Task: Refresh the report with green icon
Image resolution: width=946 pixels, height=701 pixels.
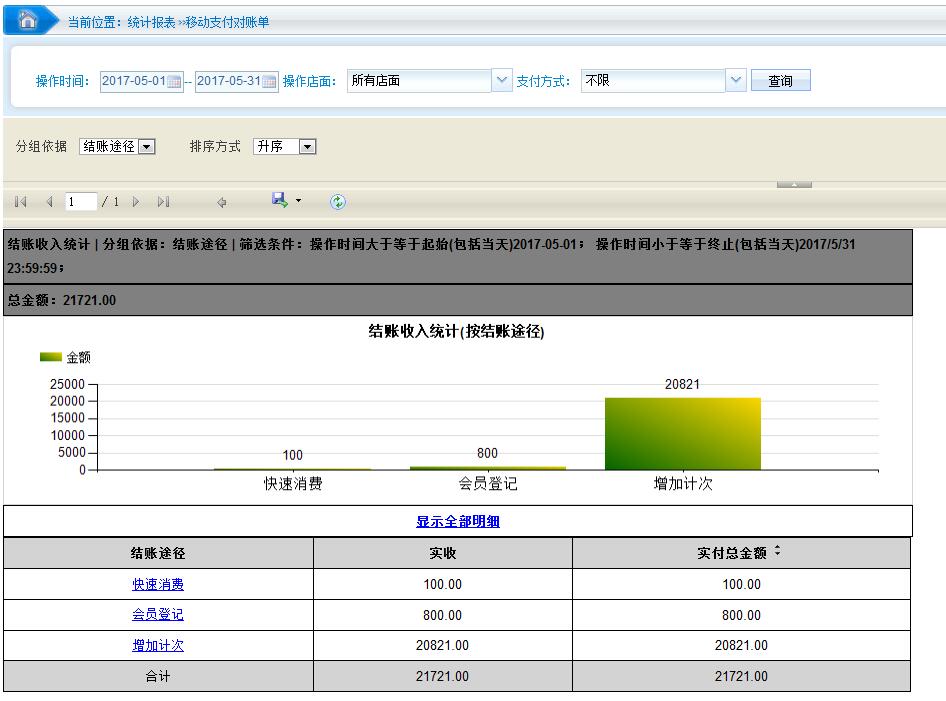Action: click(x=338, y=202)
